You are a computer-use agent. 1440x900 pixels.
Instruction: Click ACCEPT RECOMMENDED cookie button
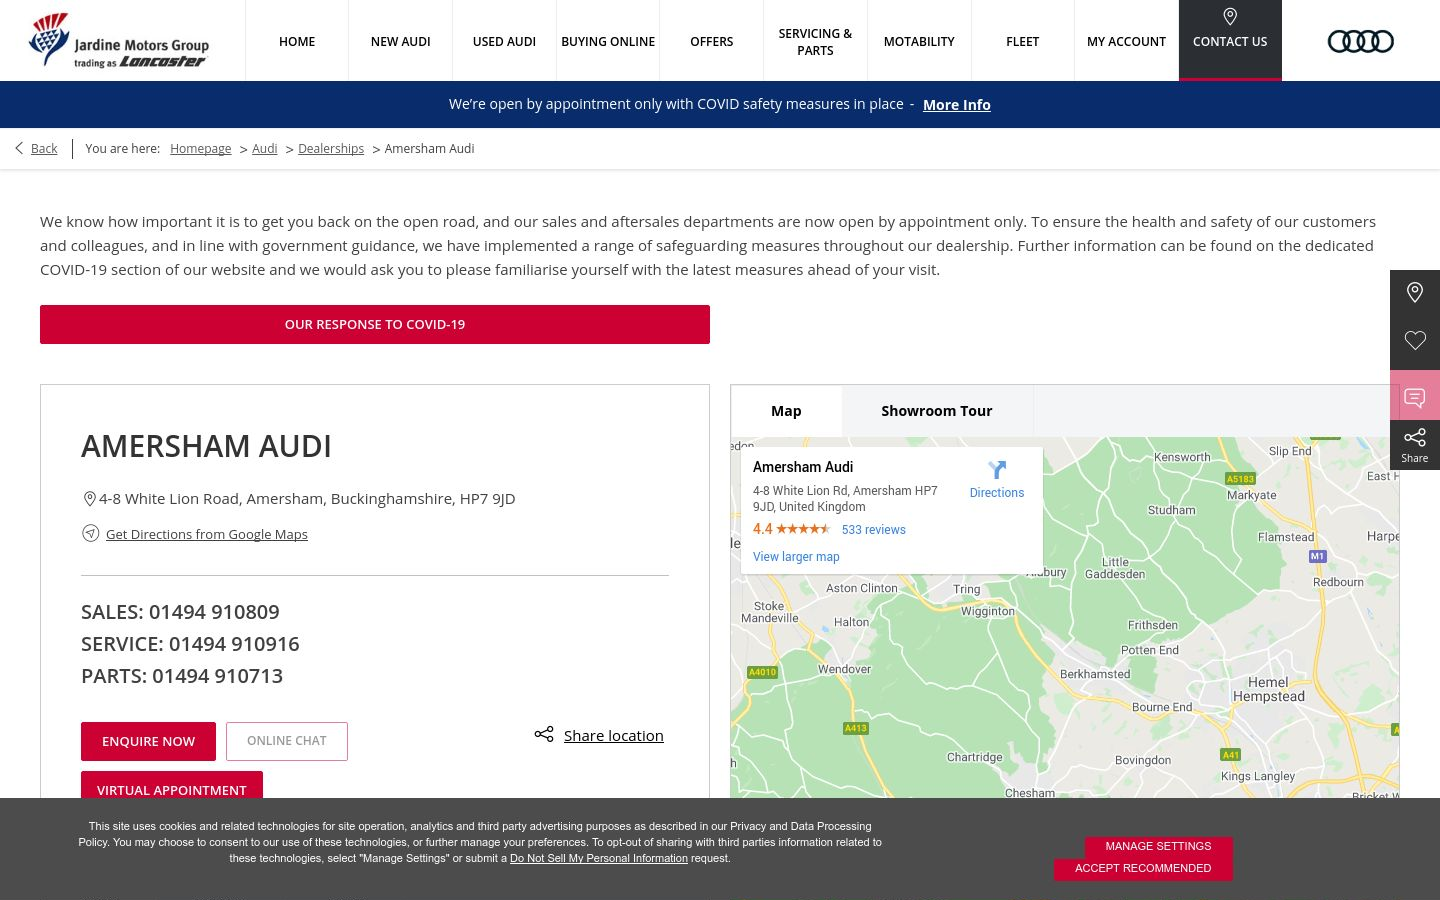(x=1143, y=869)
